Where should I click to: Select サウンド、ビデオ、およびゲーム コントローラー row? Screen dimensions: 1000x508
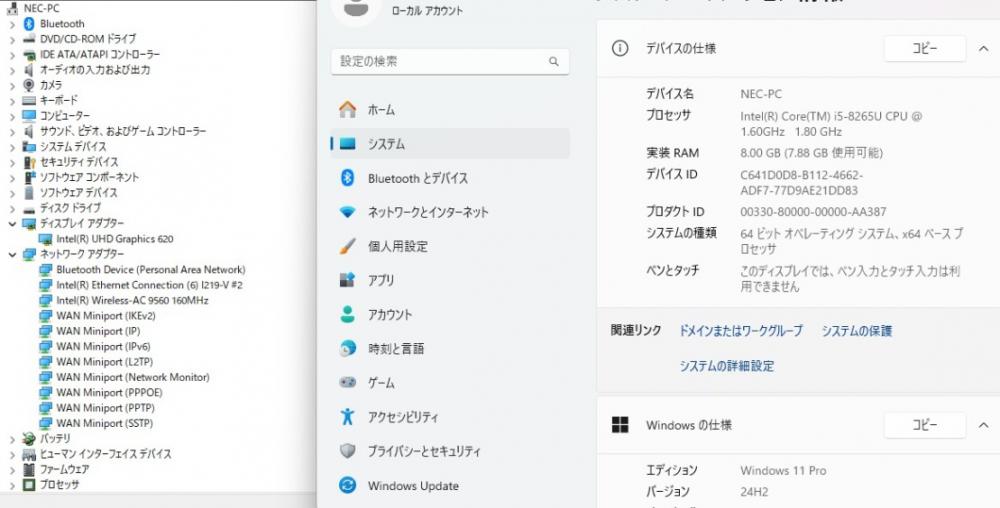123,131
